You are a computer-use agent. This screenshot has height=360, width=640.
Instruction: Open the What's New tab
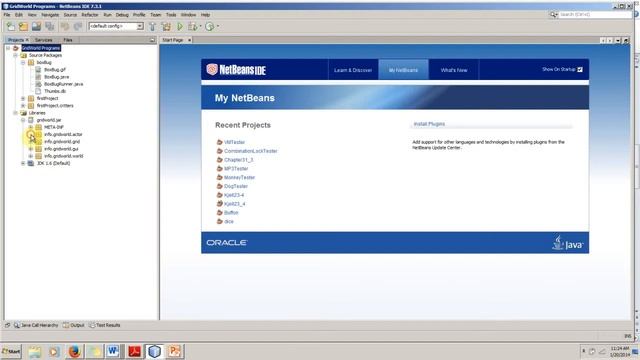click(x=454, y=70)
